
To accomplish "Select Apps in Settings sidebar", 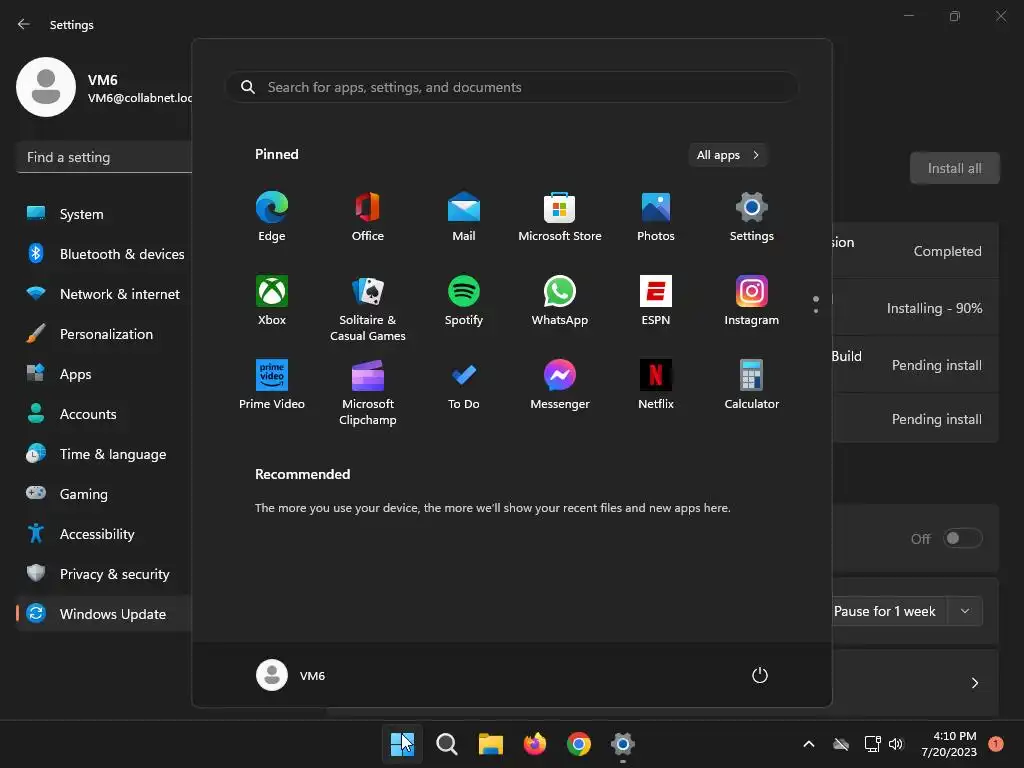I will [104, 374].
